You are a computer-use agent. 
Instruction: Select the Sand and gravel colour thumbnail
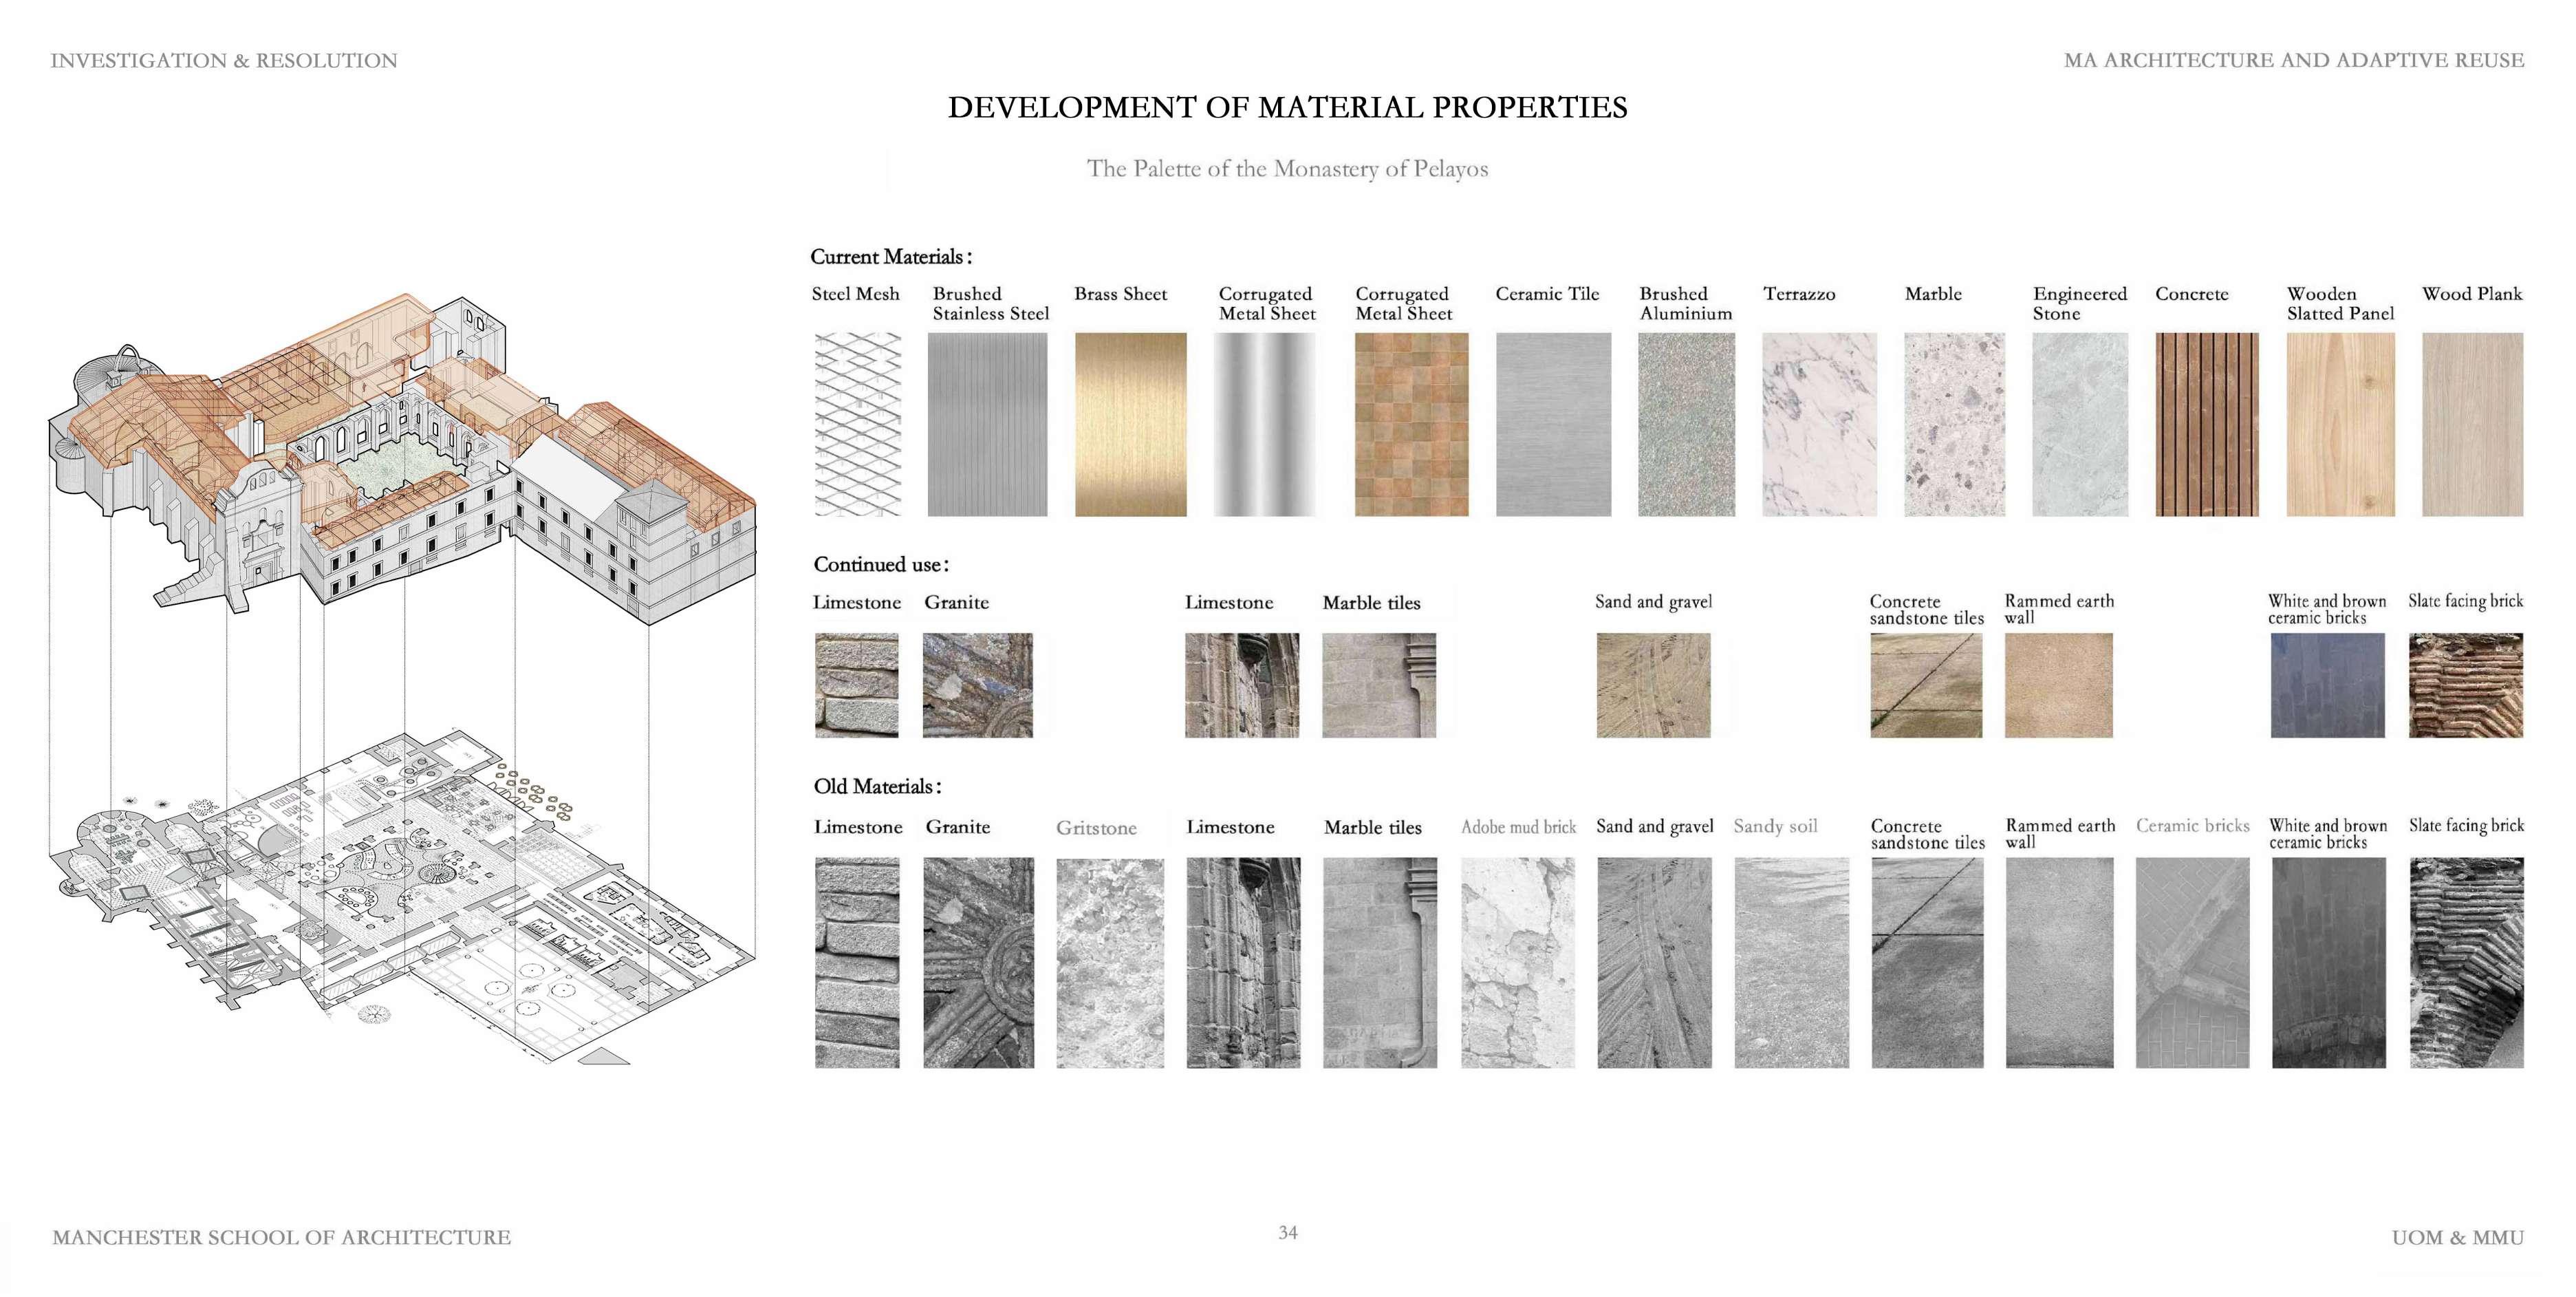click(1653, 685)
